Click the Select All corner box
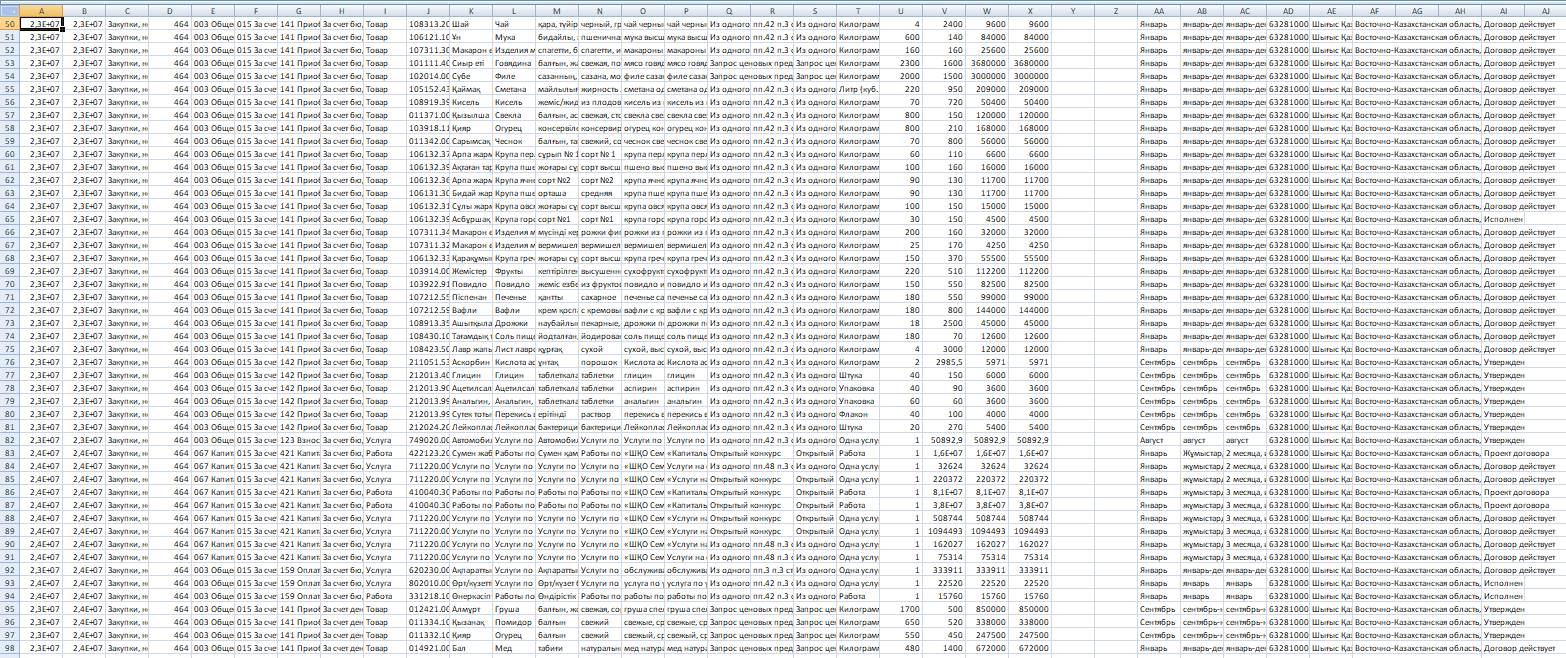This screenshot has width=1566, height=658. (x=9, y=9)
